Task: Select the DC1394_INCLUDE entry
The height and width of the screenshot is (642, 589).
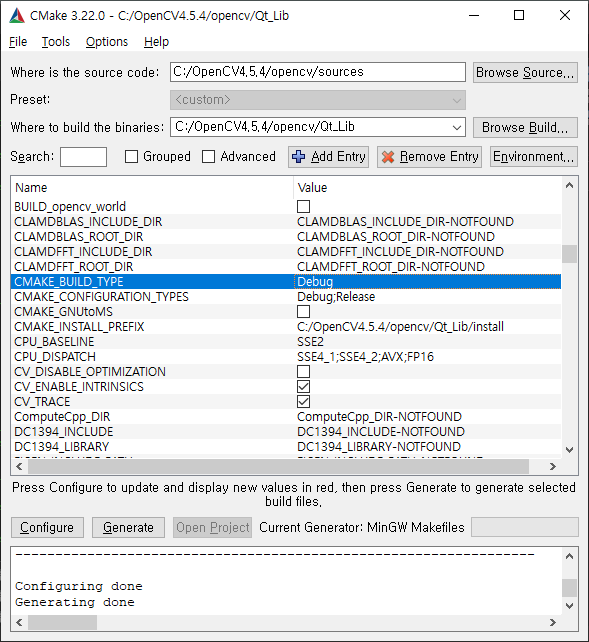Action: coord(63,432)
